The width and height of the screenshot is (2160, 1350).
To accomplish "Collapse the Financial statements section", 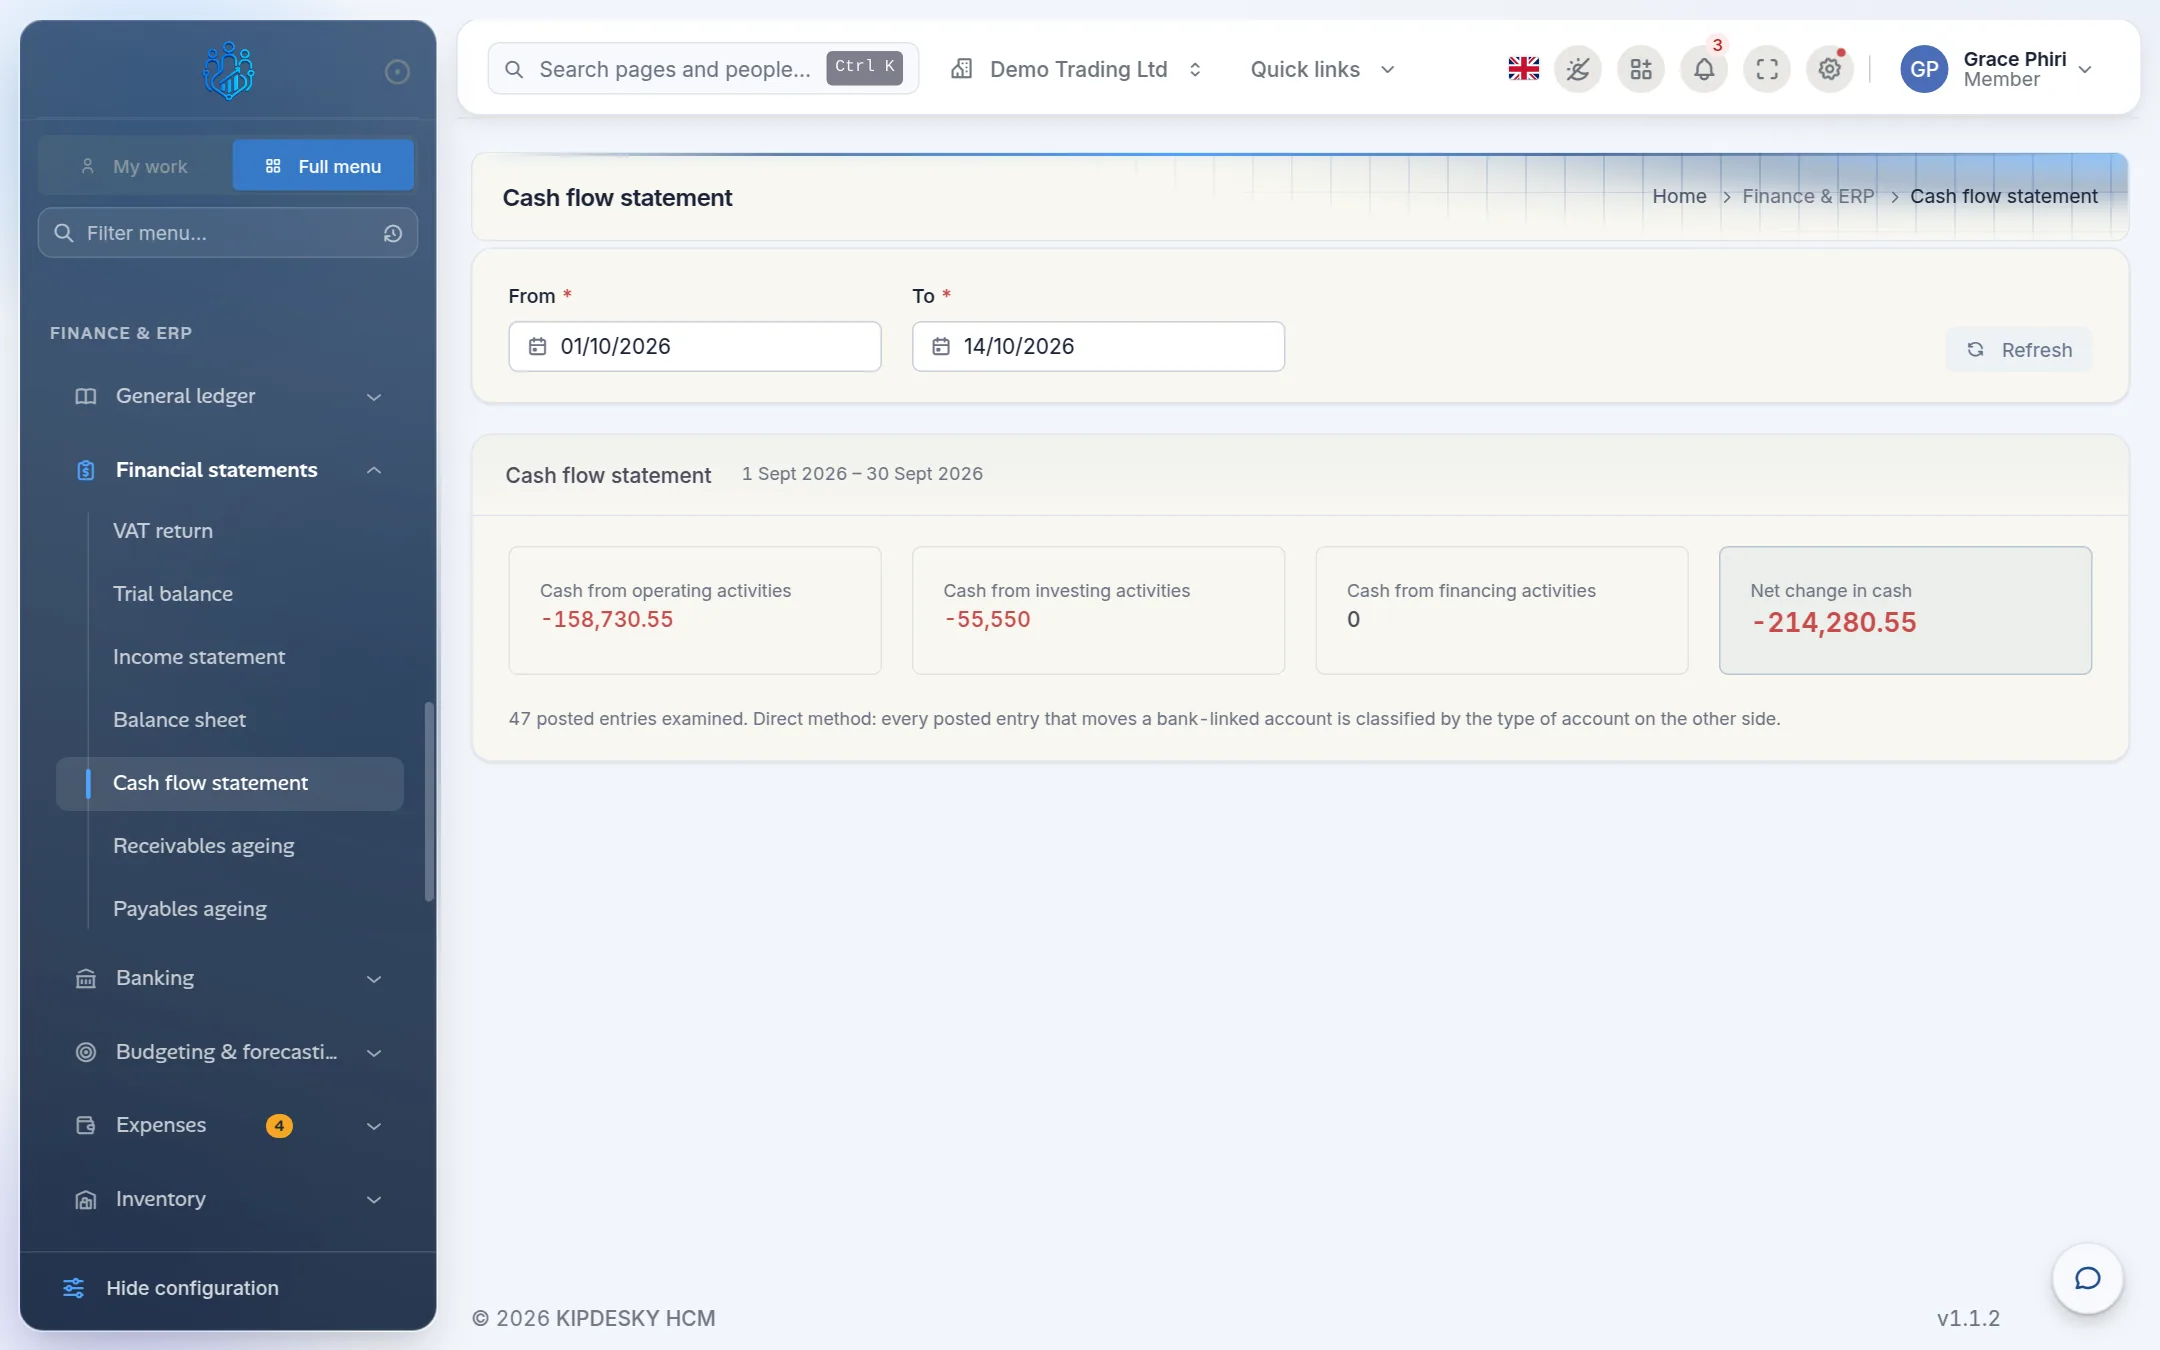I will [228, 470].
